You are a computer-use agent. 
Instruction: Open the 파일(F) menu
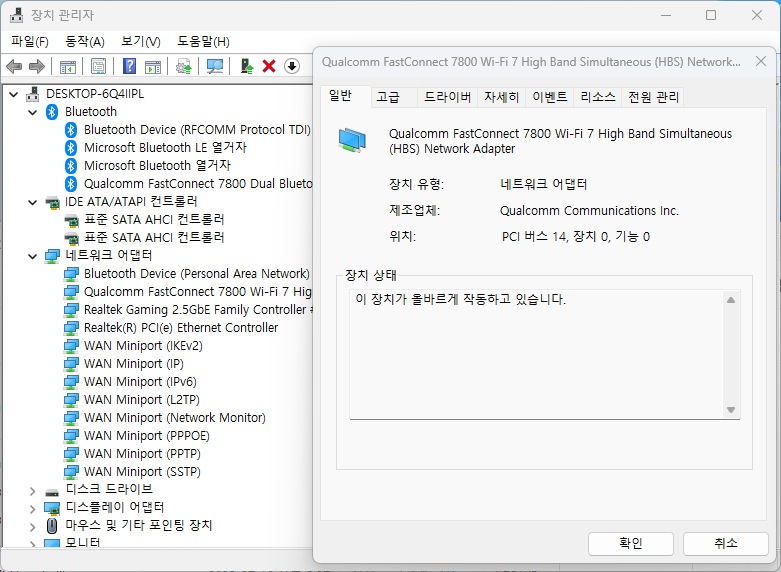point(30,41)
